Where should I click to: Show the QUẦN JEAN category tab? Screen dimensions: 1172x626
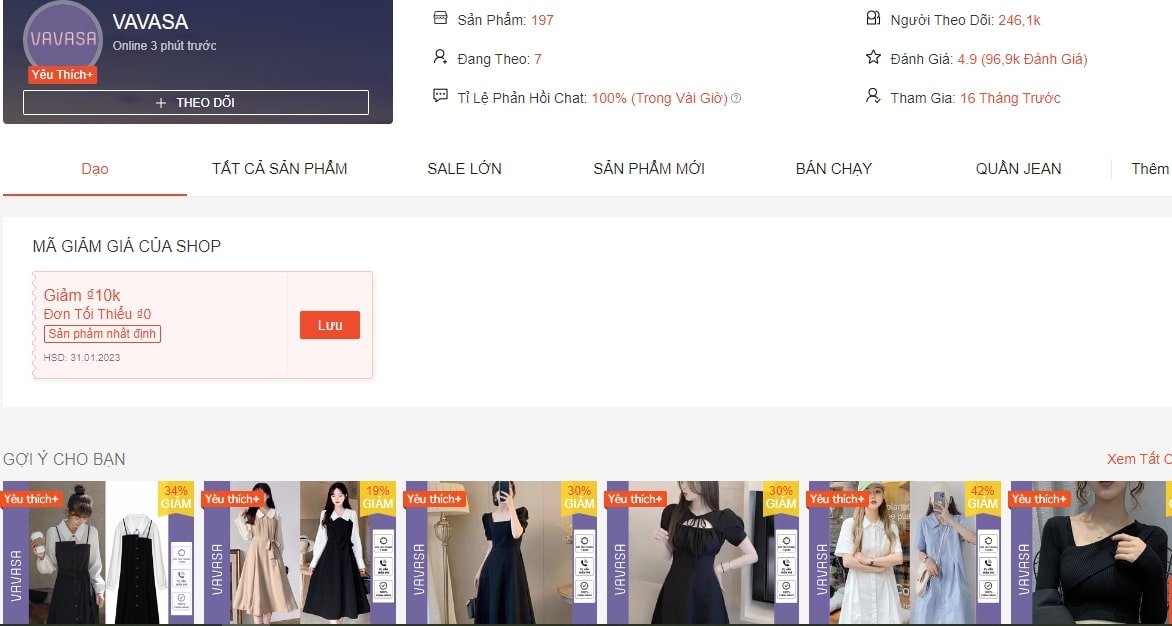pyautogui.click(x=1018, y=168)
